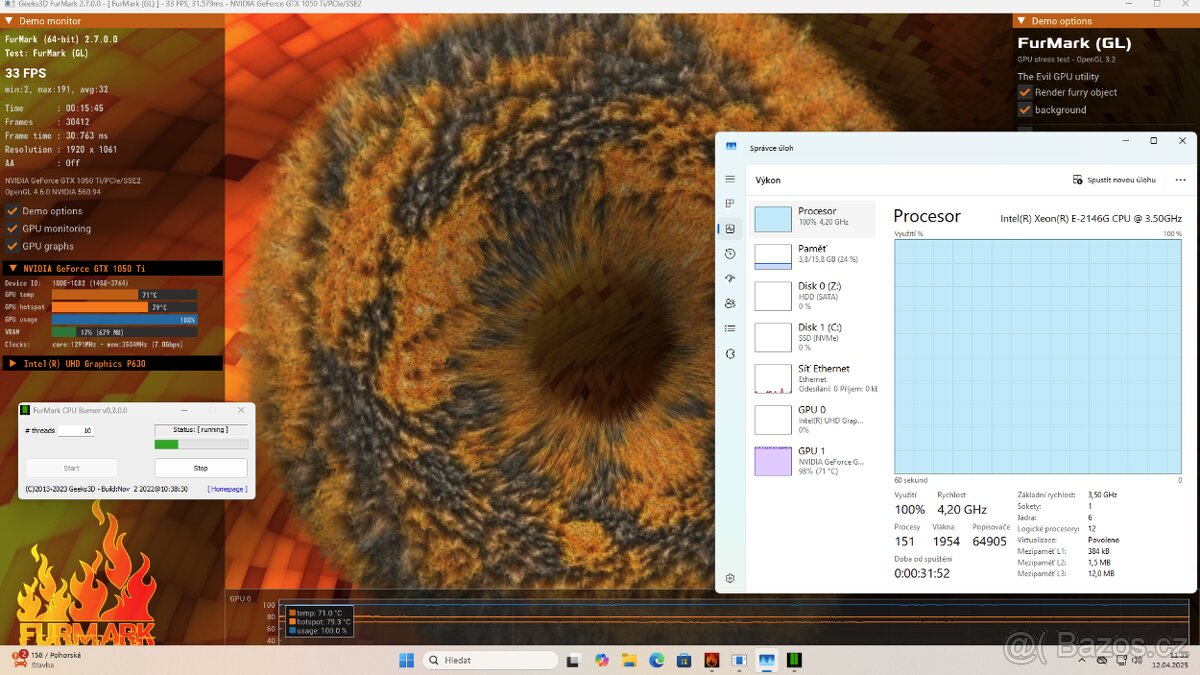1200x675 pixels.
Task: Click the "Výkon" page heading in Task Manager
Action: pyautogui.click(x=768, y=180)
